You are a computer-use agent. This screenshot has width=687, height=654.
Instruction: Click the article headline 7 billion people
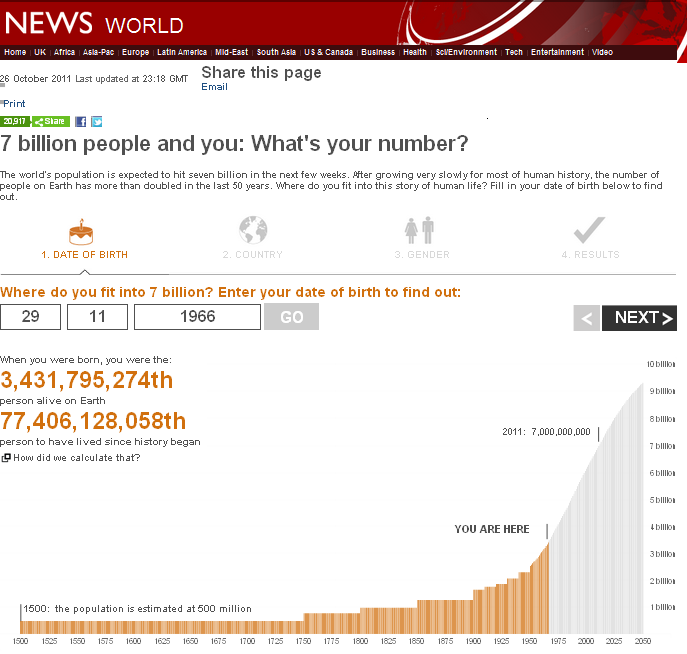[x=234, y=144]
